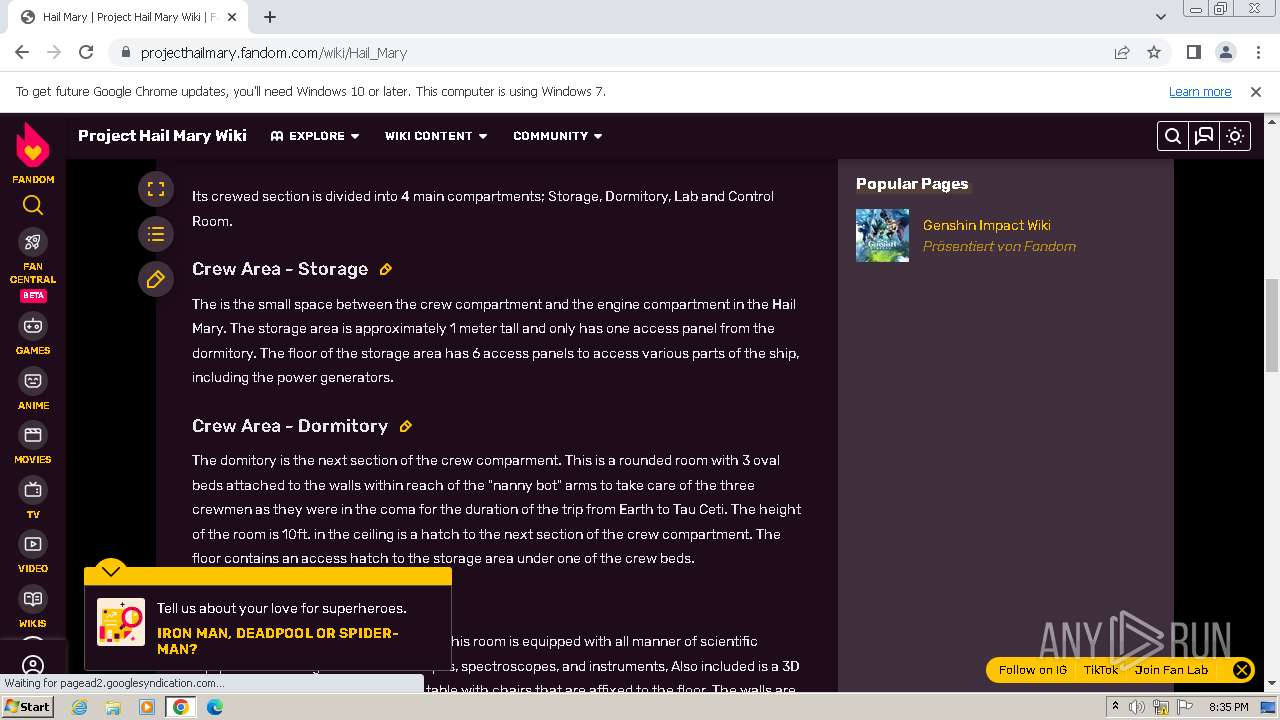The image size is (1280, 720).
Task: Show hidden system tray icons
Action: click(x=1115, y=707)
